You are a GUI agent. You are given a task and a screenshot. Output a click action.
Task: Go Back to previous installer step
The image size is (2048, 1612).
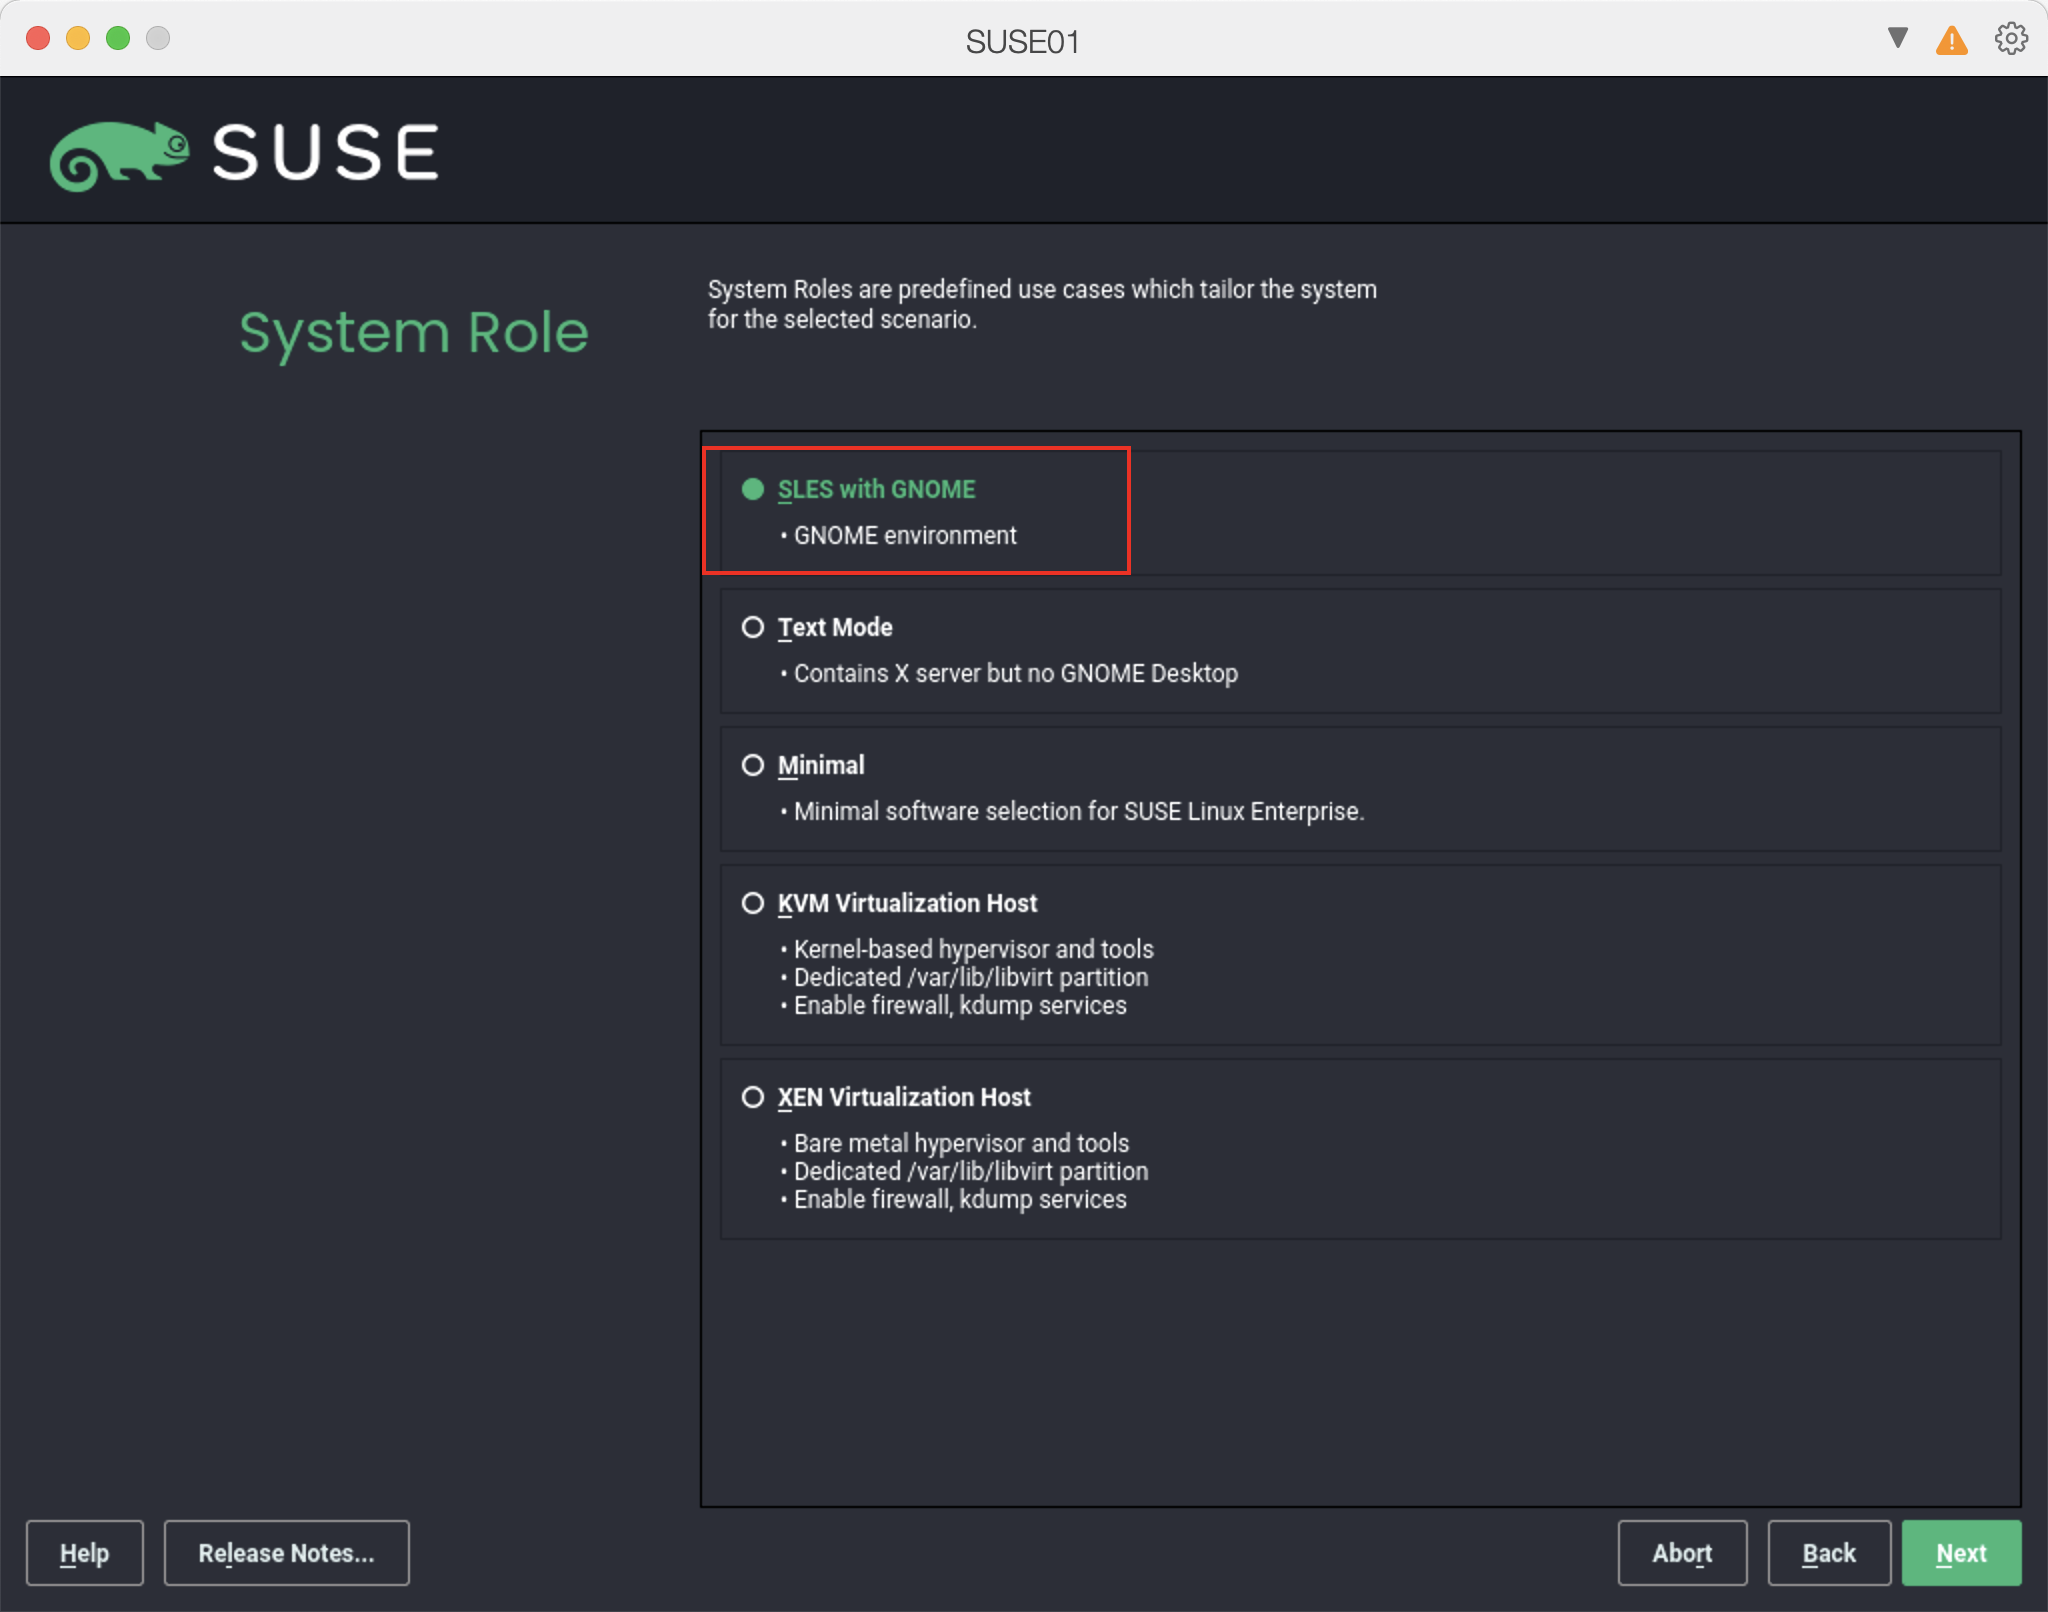pos(1828,1553)
